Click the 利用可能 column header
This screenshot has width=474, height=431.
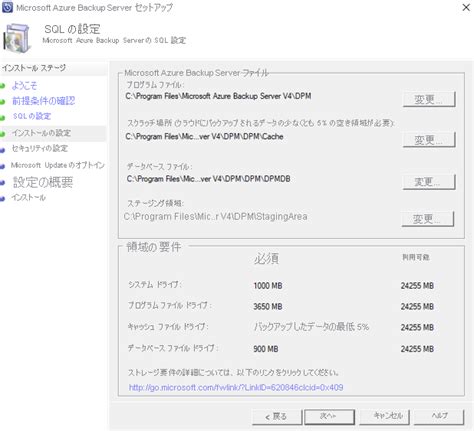(416, 257)
